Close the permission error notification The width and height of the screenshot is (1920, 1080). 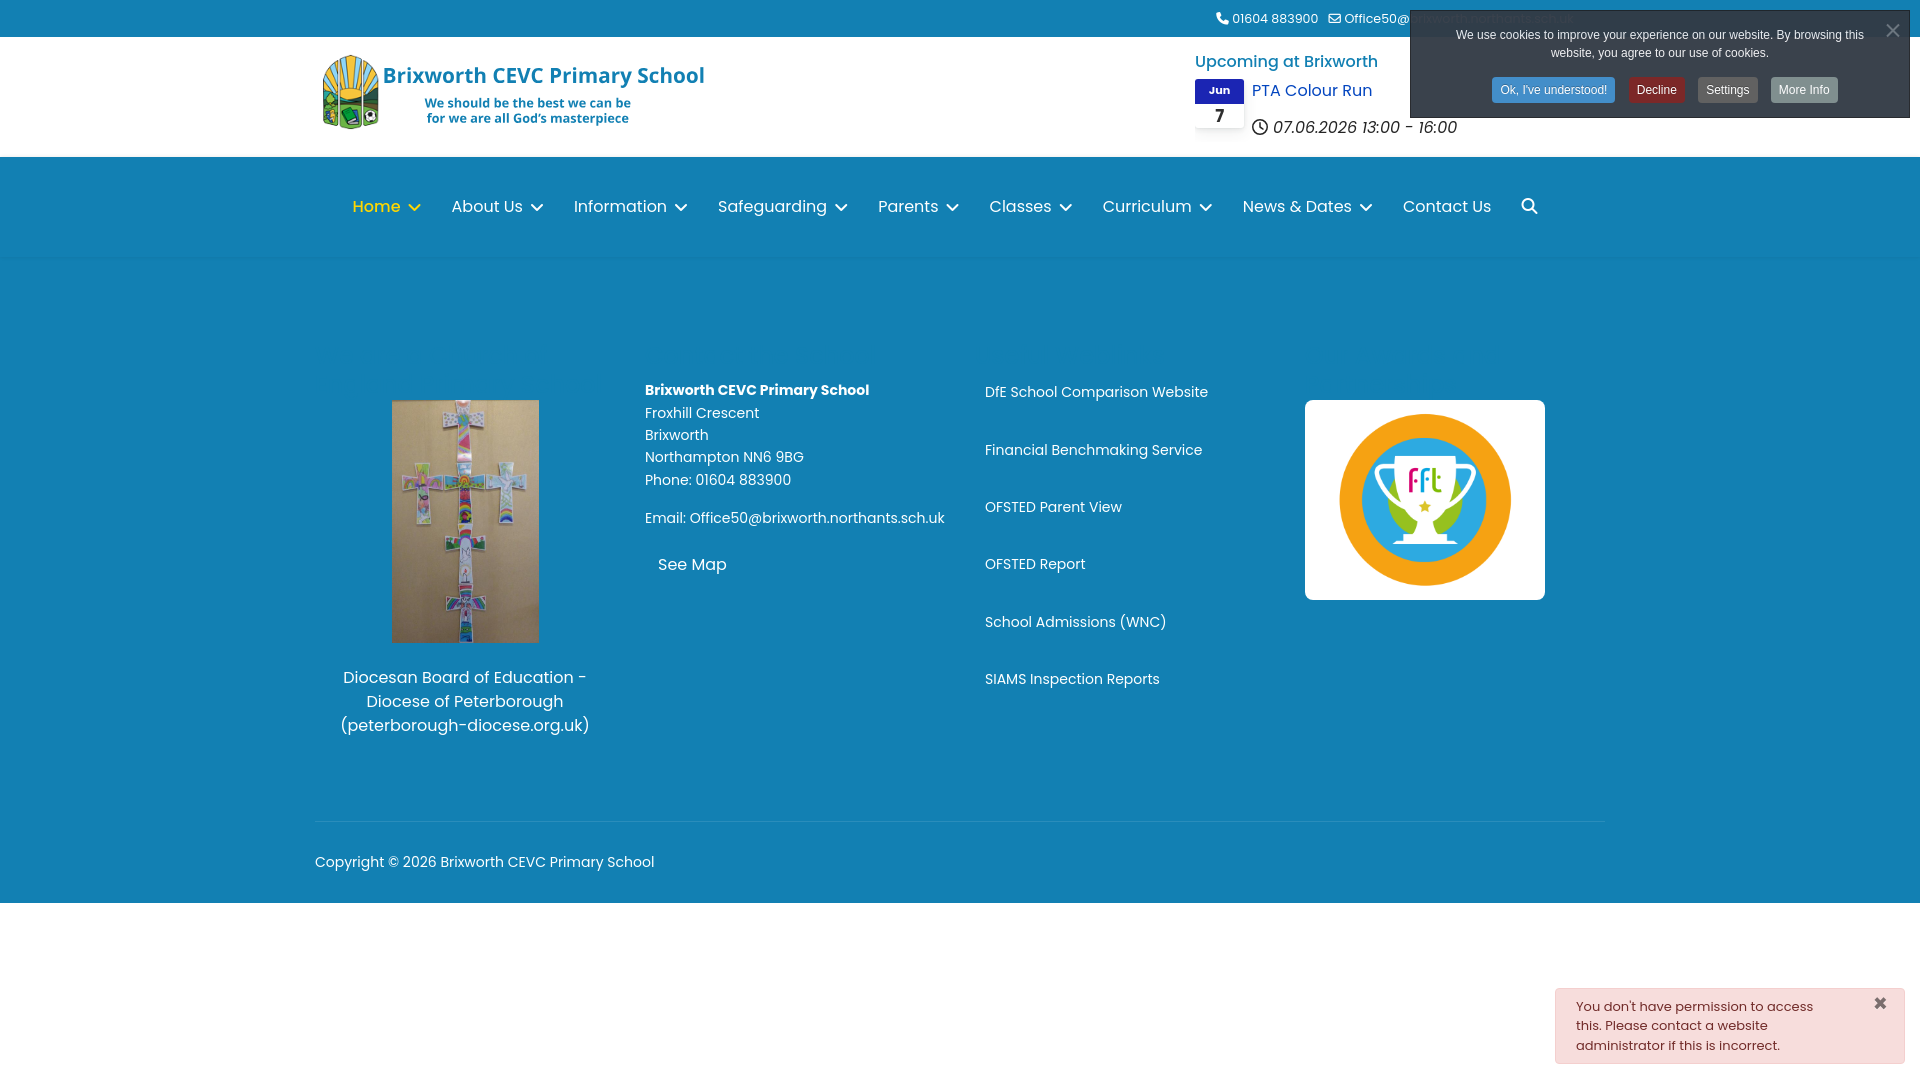coord(1880,1003)
